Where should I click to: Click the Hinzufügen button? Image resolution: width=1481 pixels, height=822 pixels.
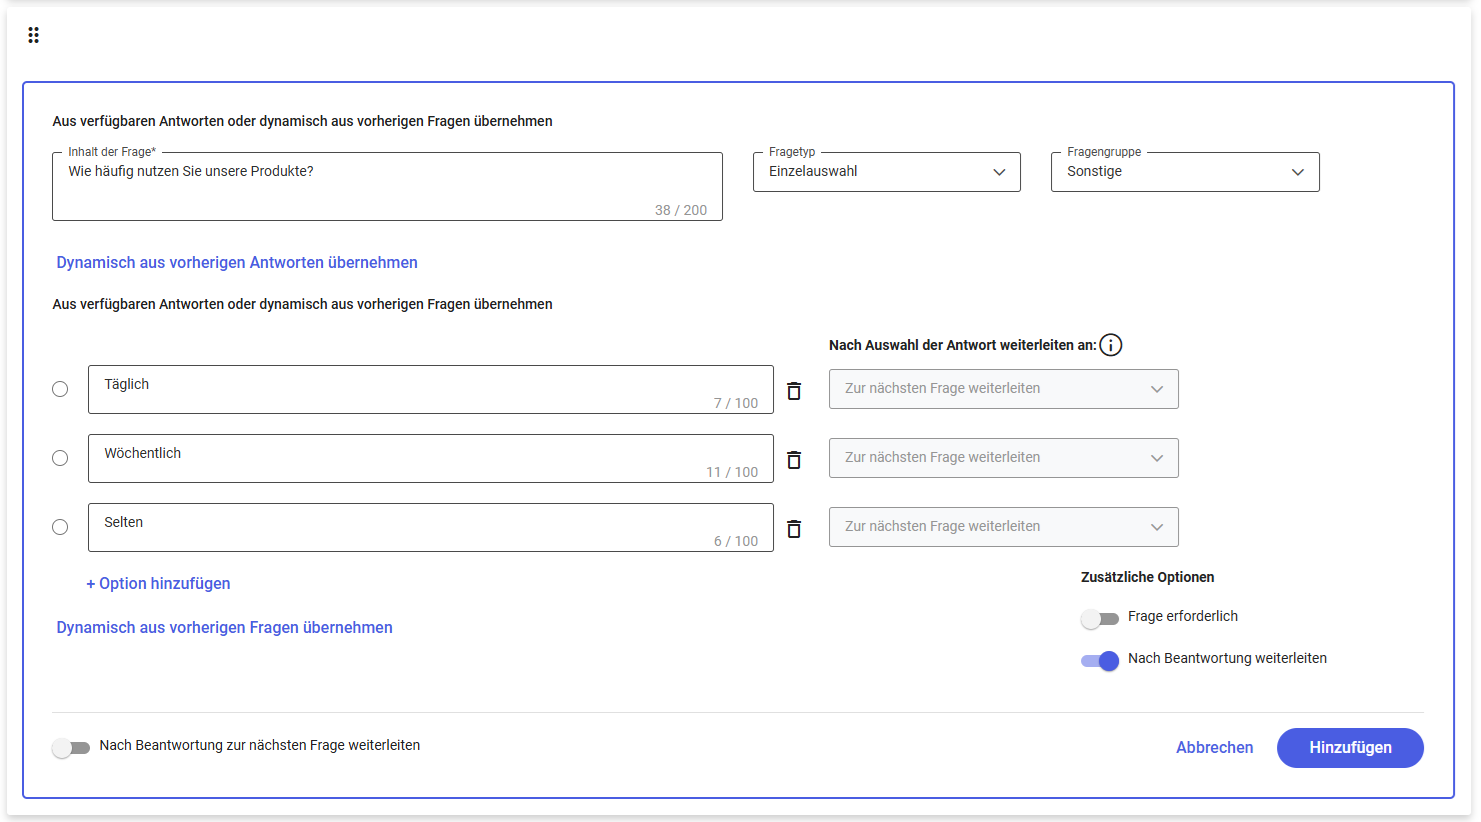pos(1350,748)
